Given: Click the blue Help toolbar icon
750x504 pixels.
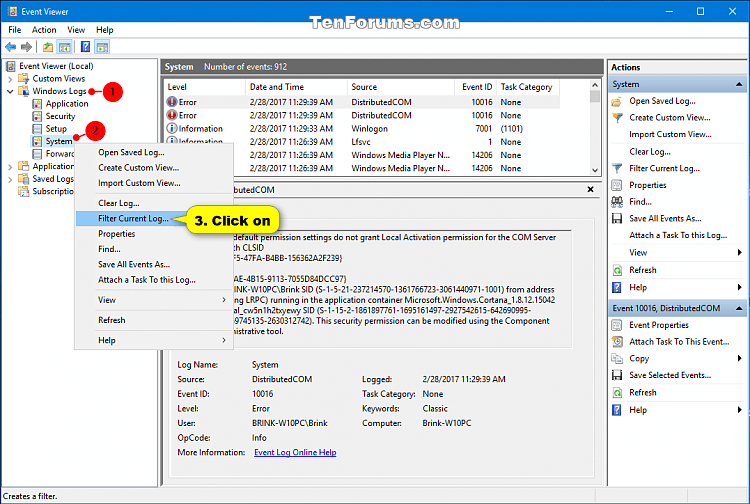Looking at the screenshot, I should pyautogui.click(x=87, y=46).
